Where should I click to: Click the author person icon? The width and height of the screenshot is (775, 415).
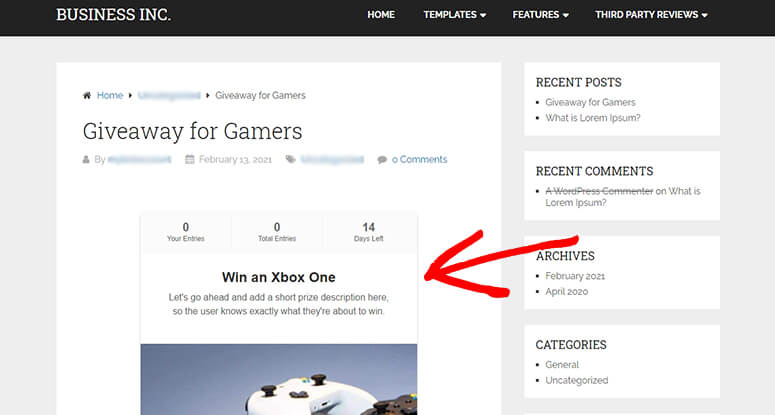pyautogui.click(x=86, y=160)
